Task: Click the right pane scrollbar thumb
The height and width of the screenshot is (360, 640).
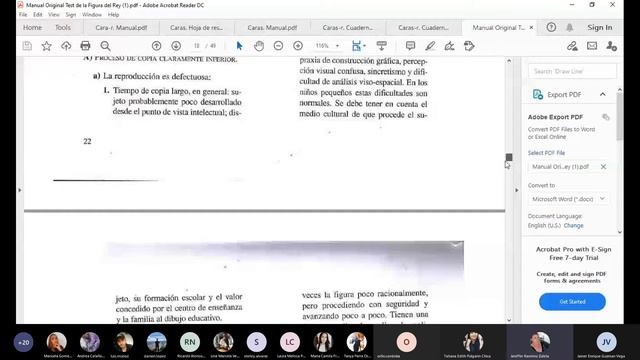Action: coord(620,116)
